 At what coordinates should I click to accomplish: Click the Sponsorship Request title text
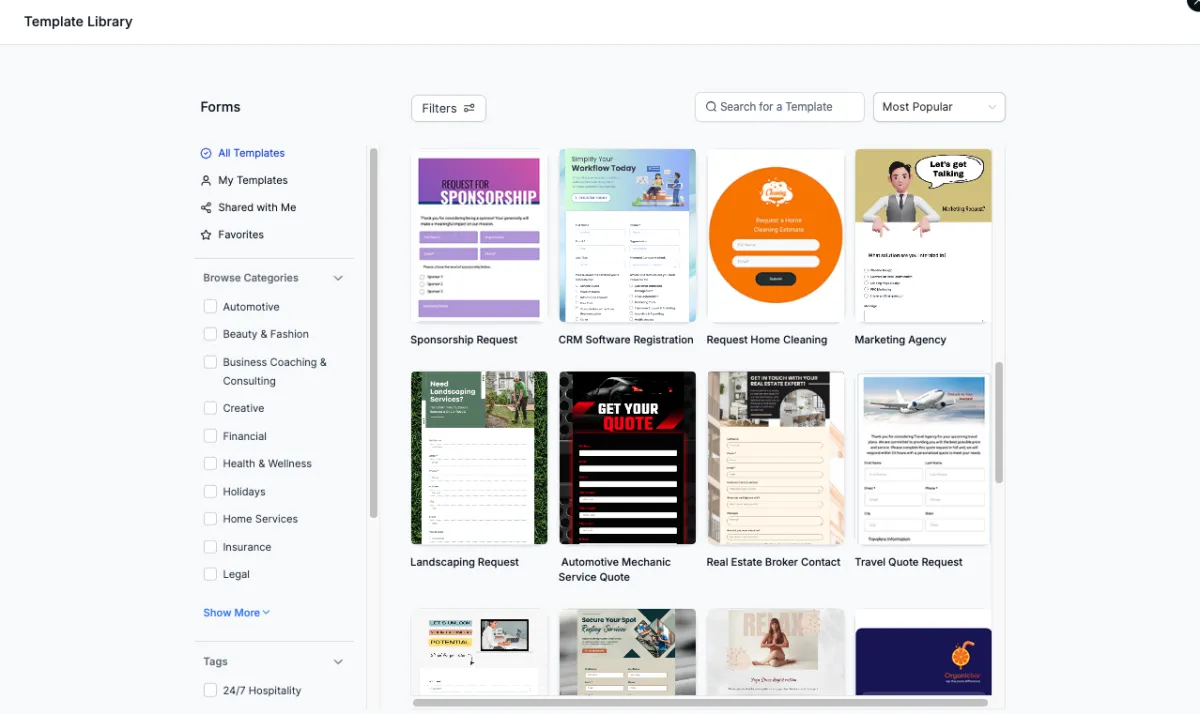pyautogui.click(x=464, y=340)
